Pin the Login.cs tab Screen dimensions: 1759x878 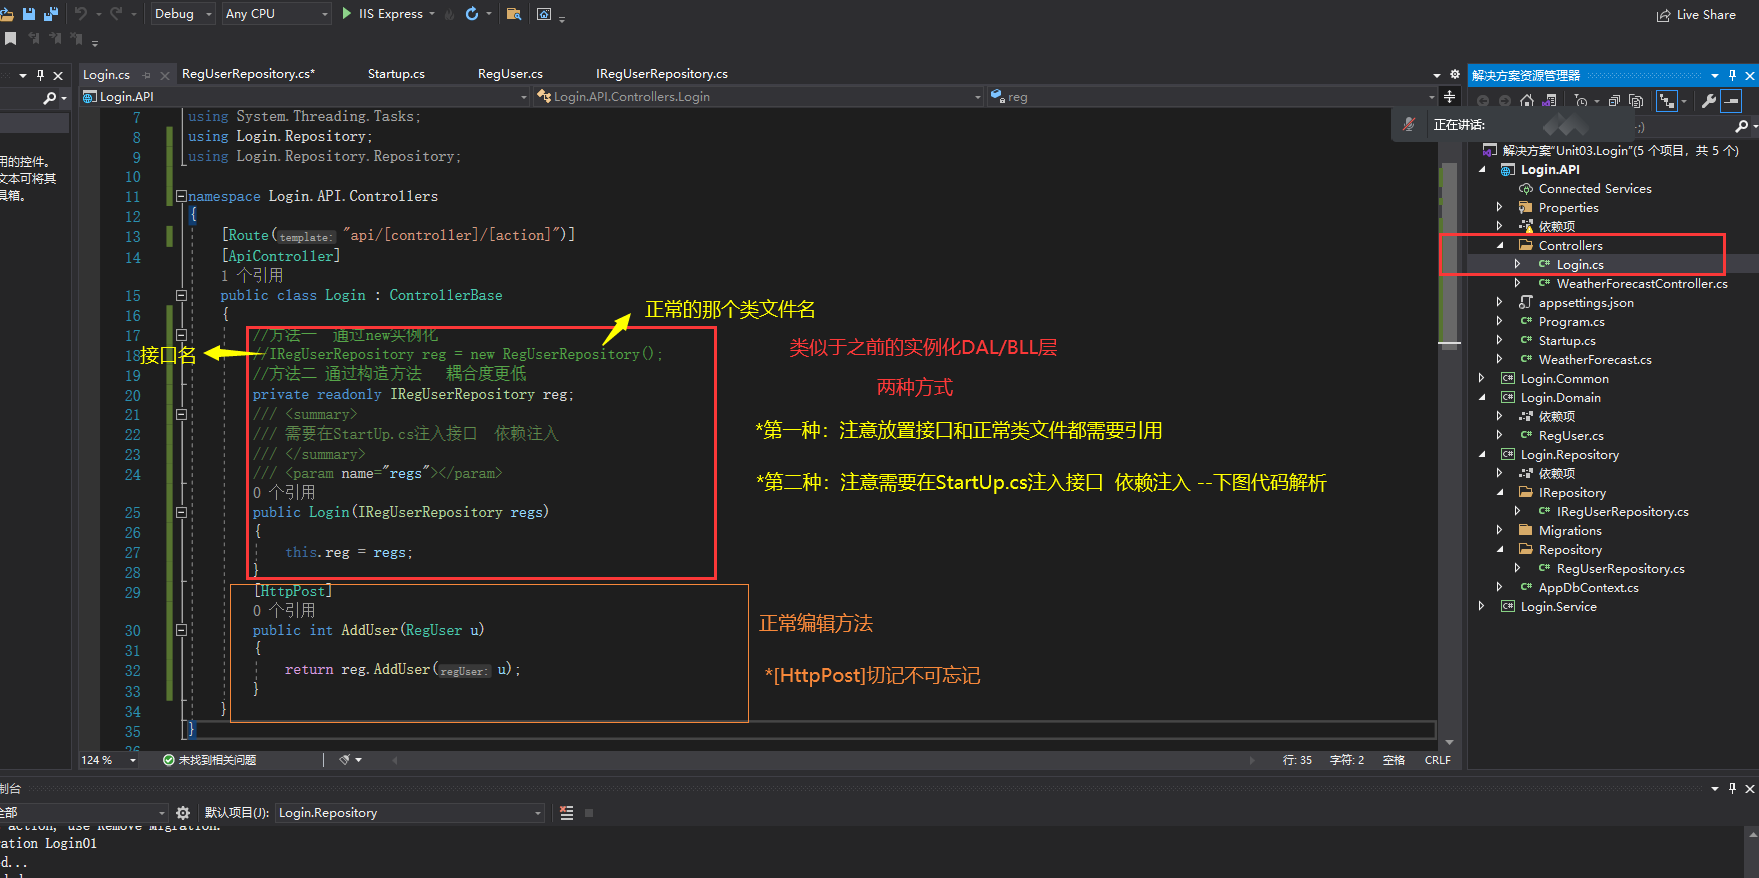pyautogui.click(x=147, y=75)
